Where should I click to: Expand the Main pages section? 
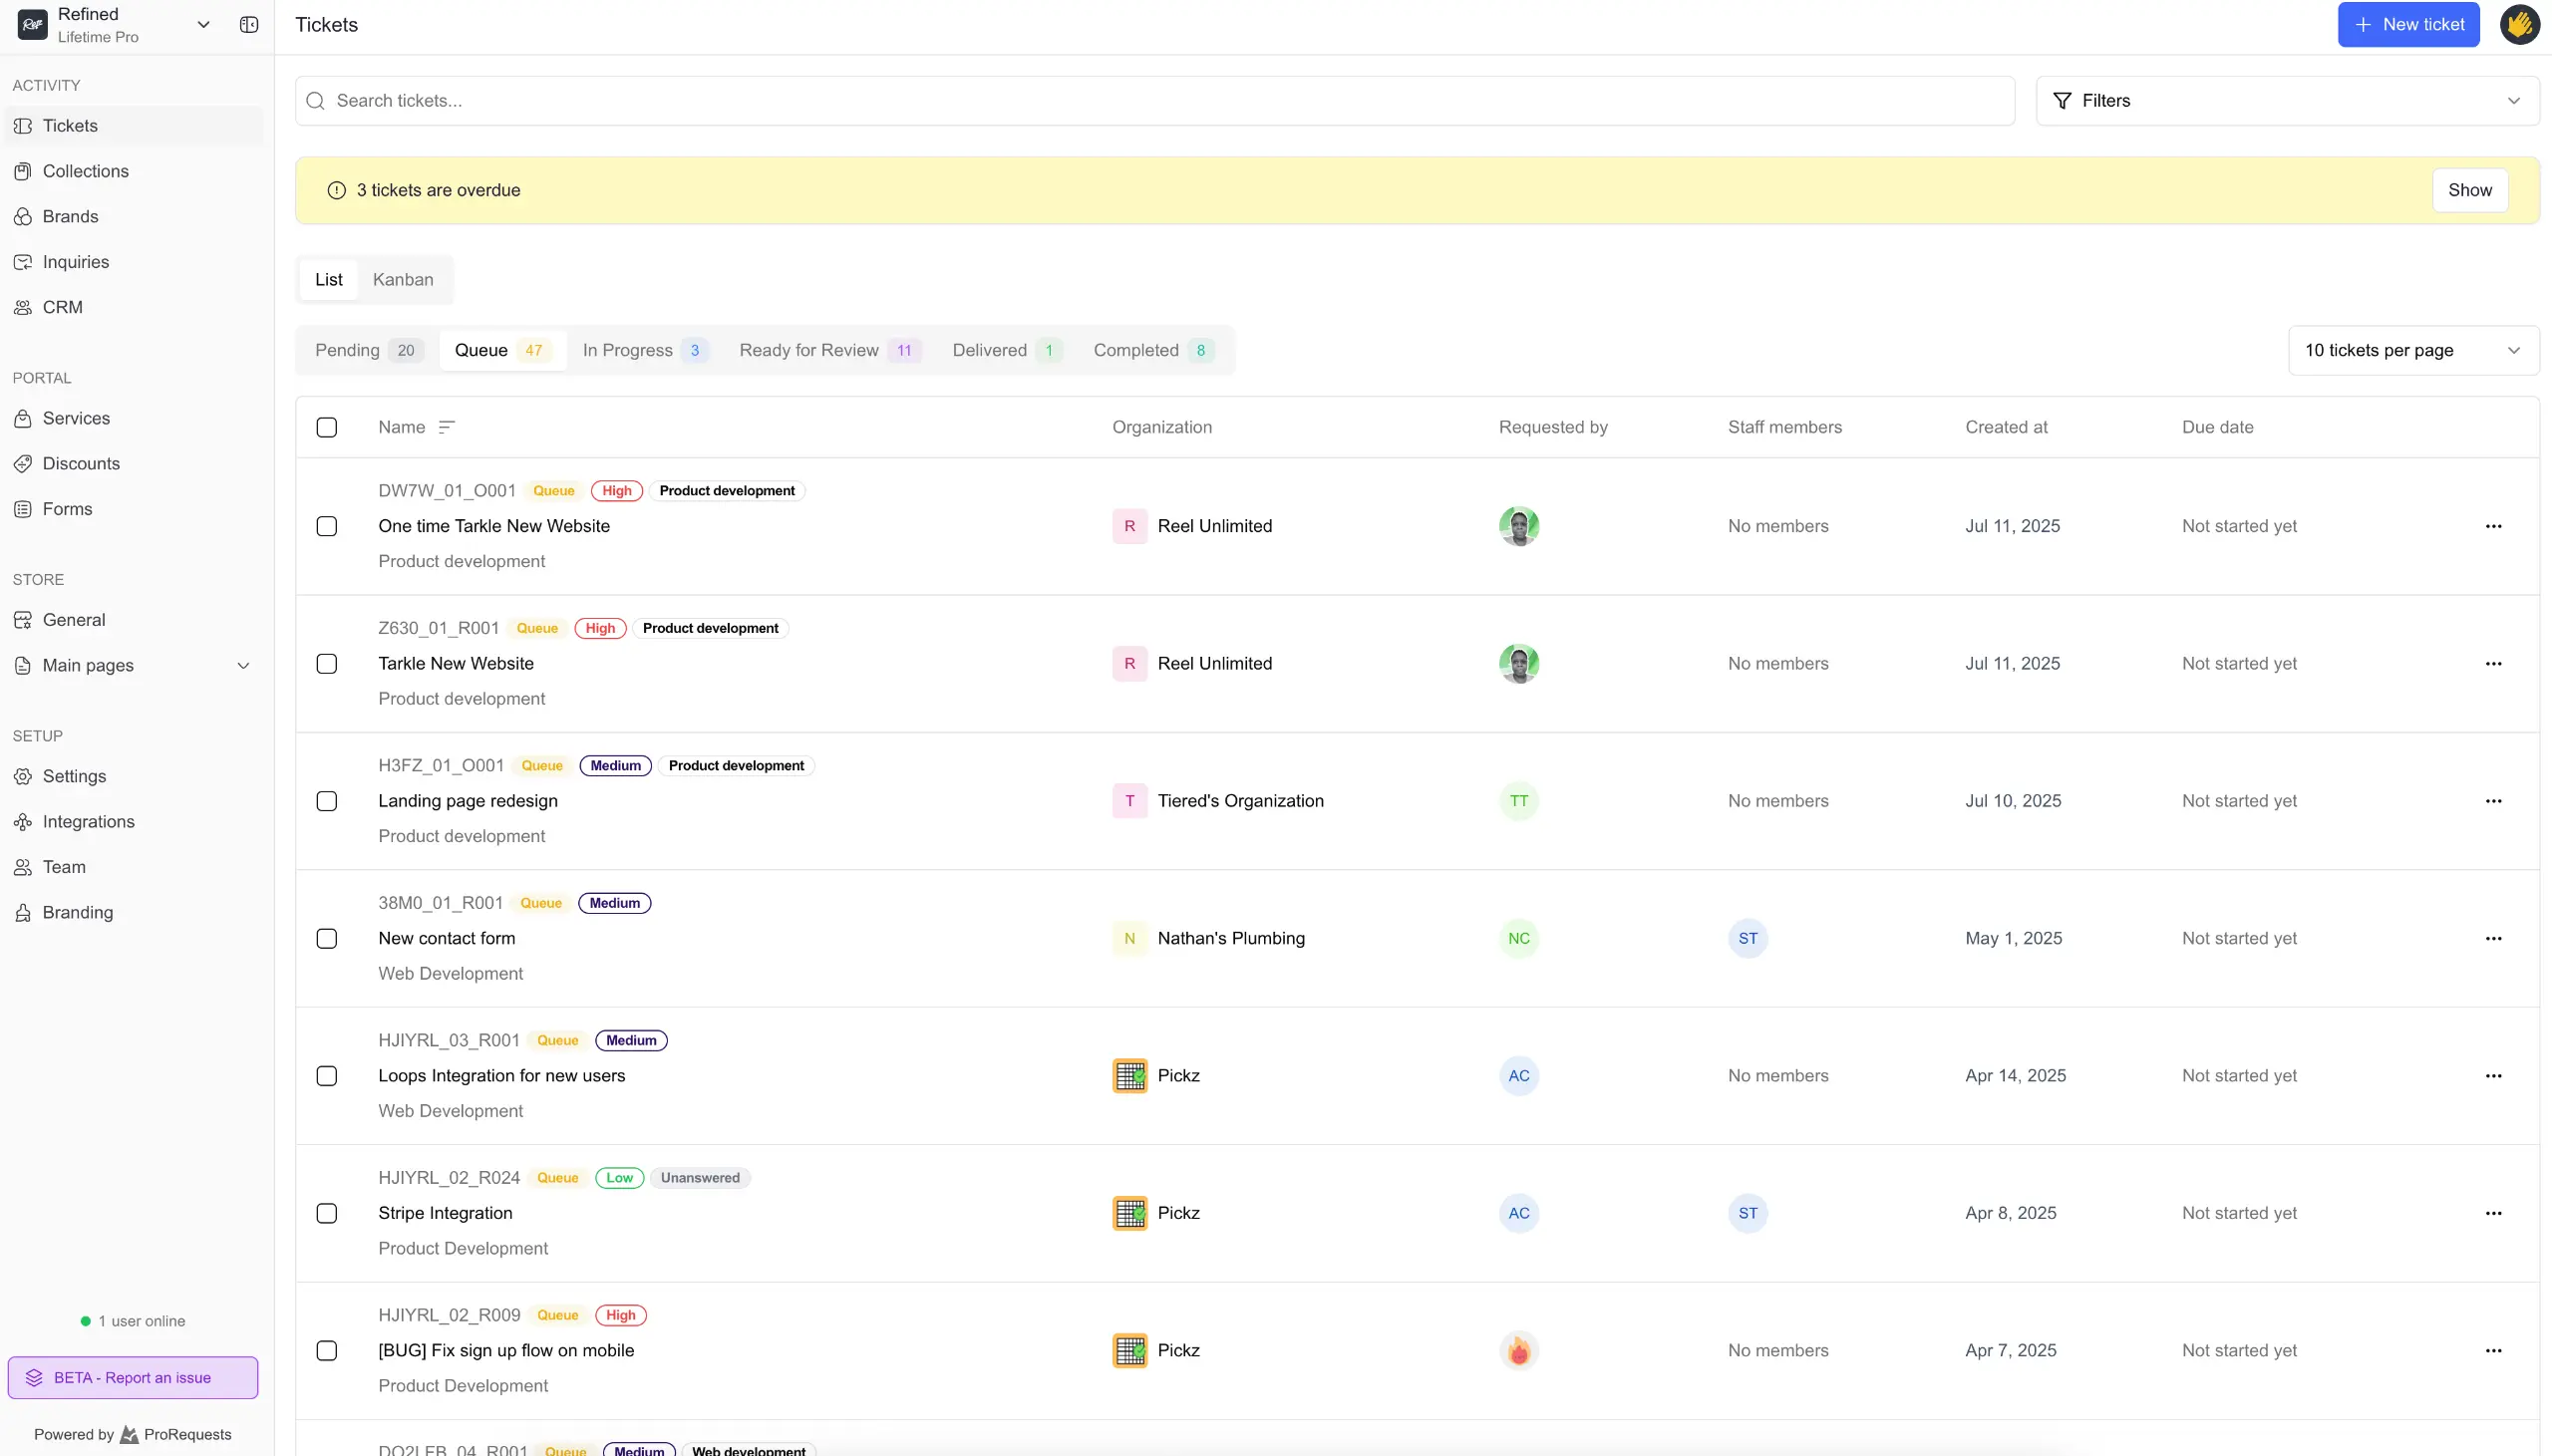pos(244,665)
